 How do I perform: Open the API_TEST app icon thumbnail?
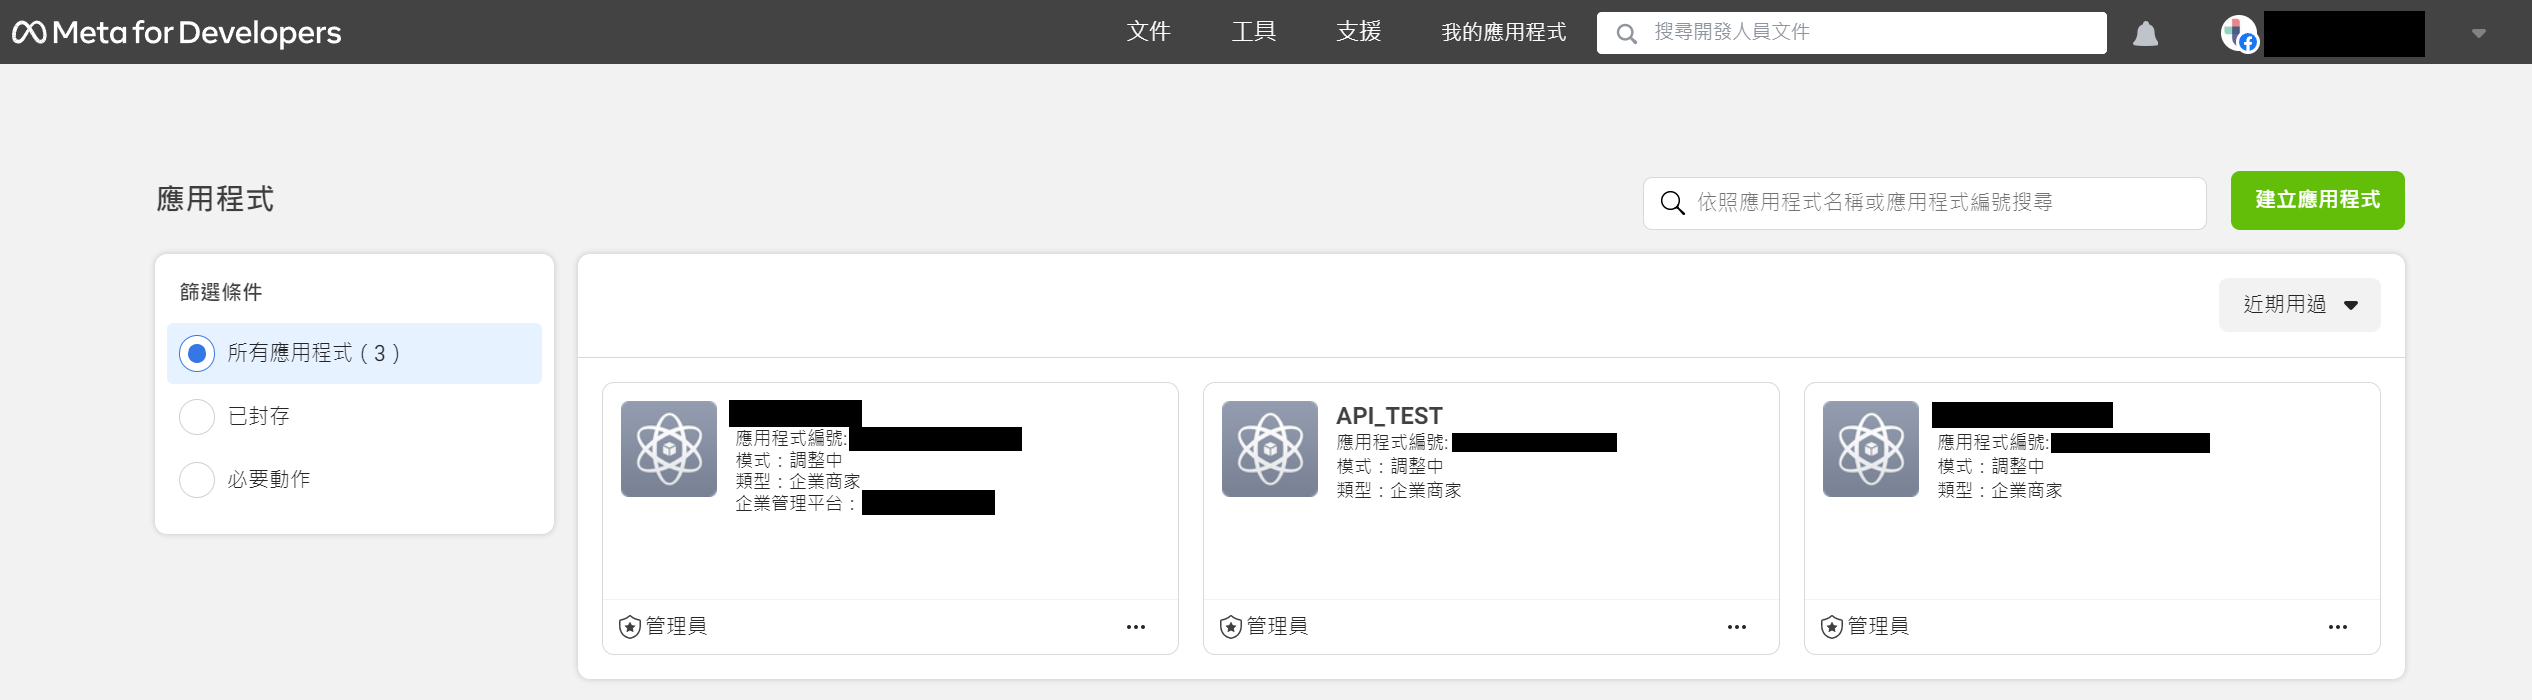(x=1270, y=449)
